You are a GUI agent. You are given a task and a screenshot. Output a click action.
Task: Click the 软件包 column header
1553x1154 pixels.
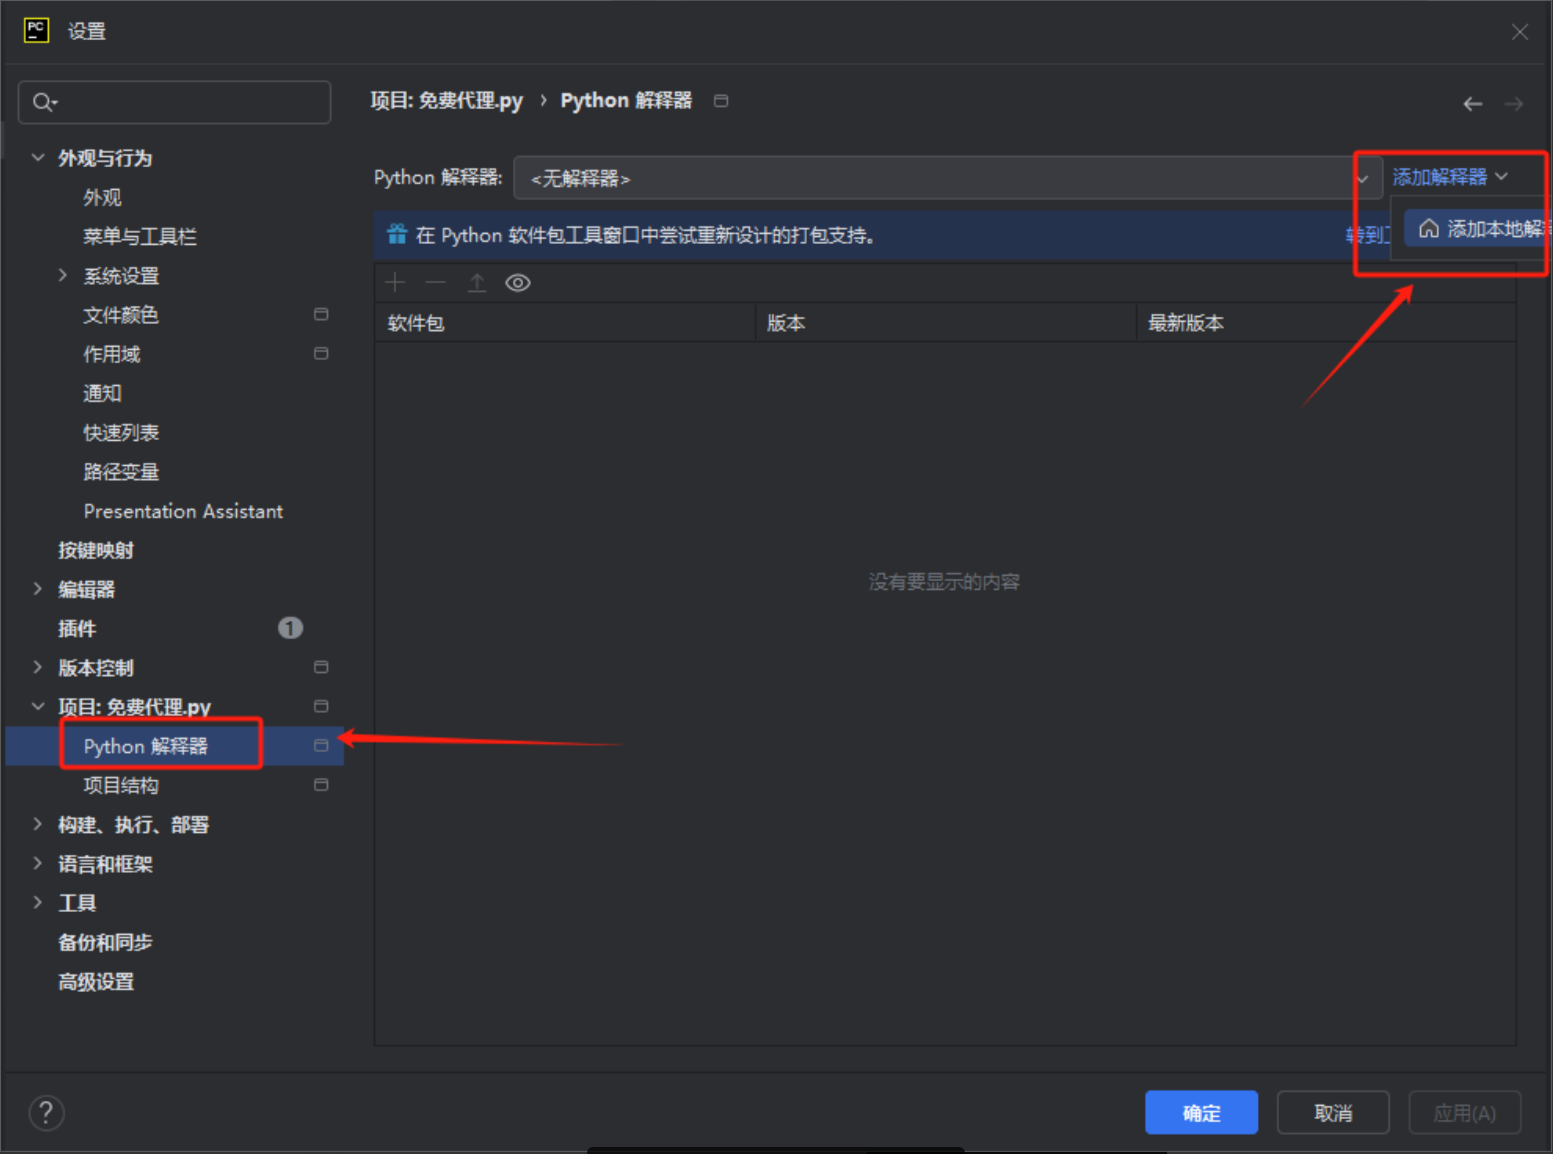(x=565, y=323)
